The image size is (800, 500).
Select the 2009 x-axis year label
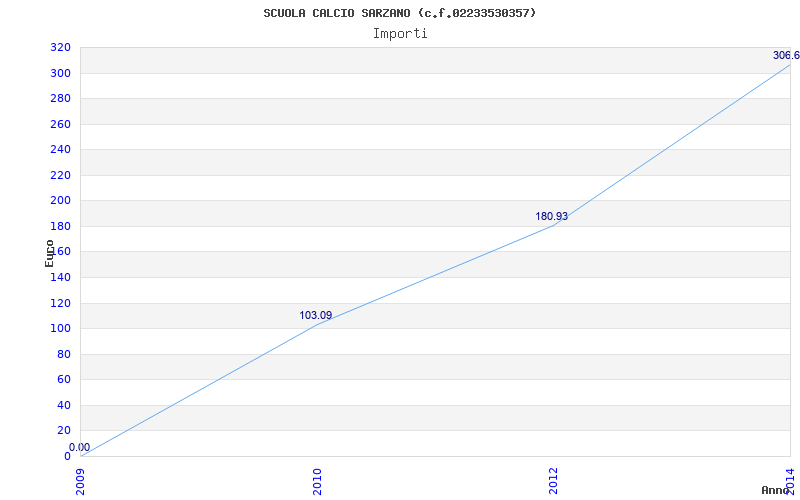pyautogui.click(x=81, y=481)
